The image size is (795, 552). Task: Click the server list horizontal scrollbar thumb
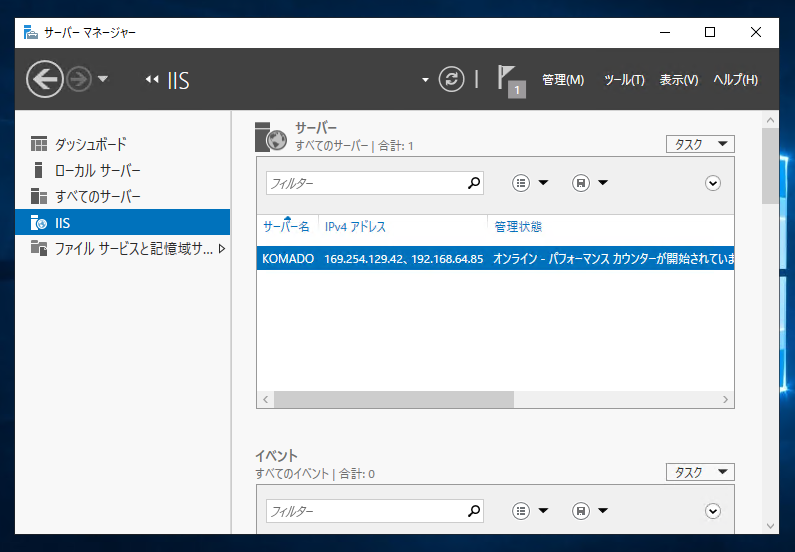click(394, 399)
